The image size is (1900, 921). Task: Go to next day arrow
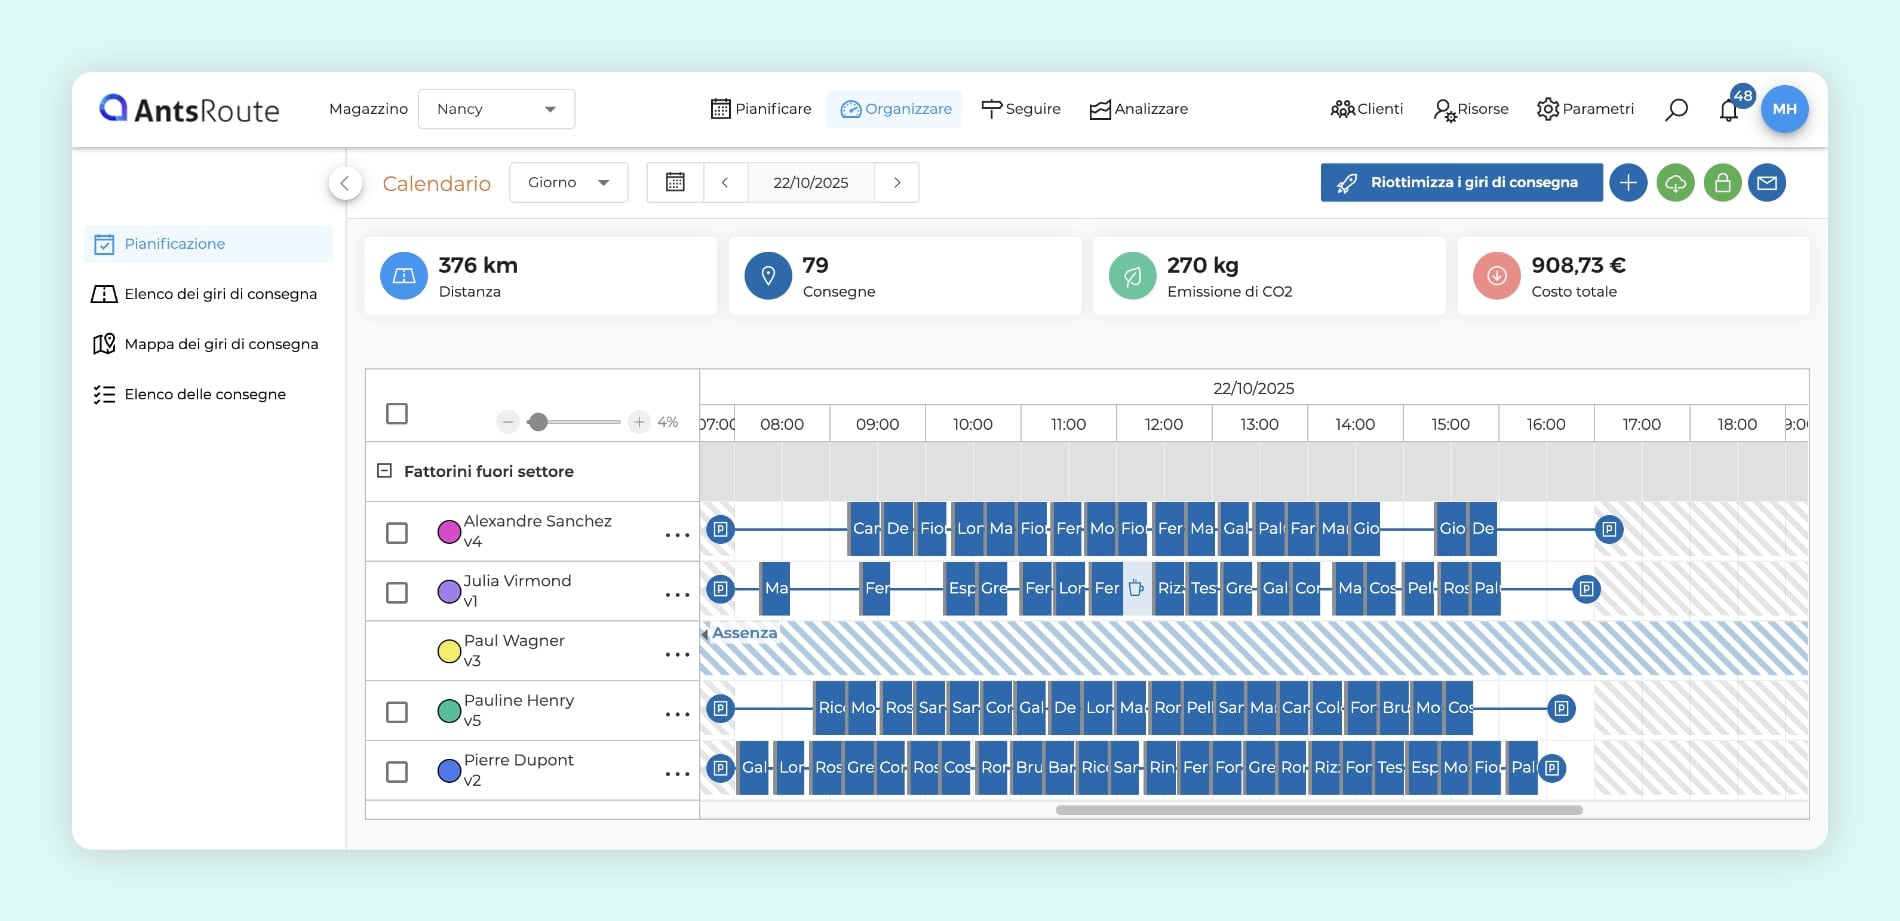(897, 183)
